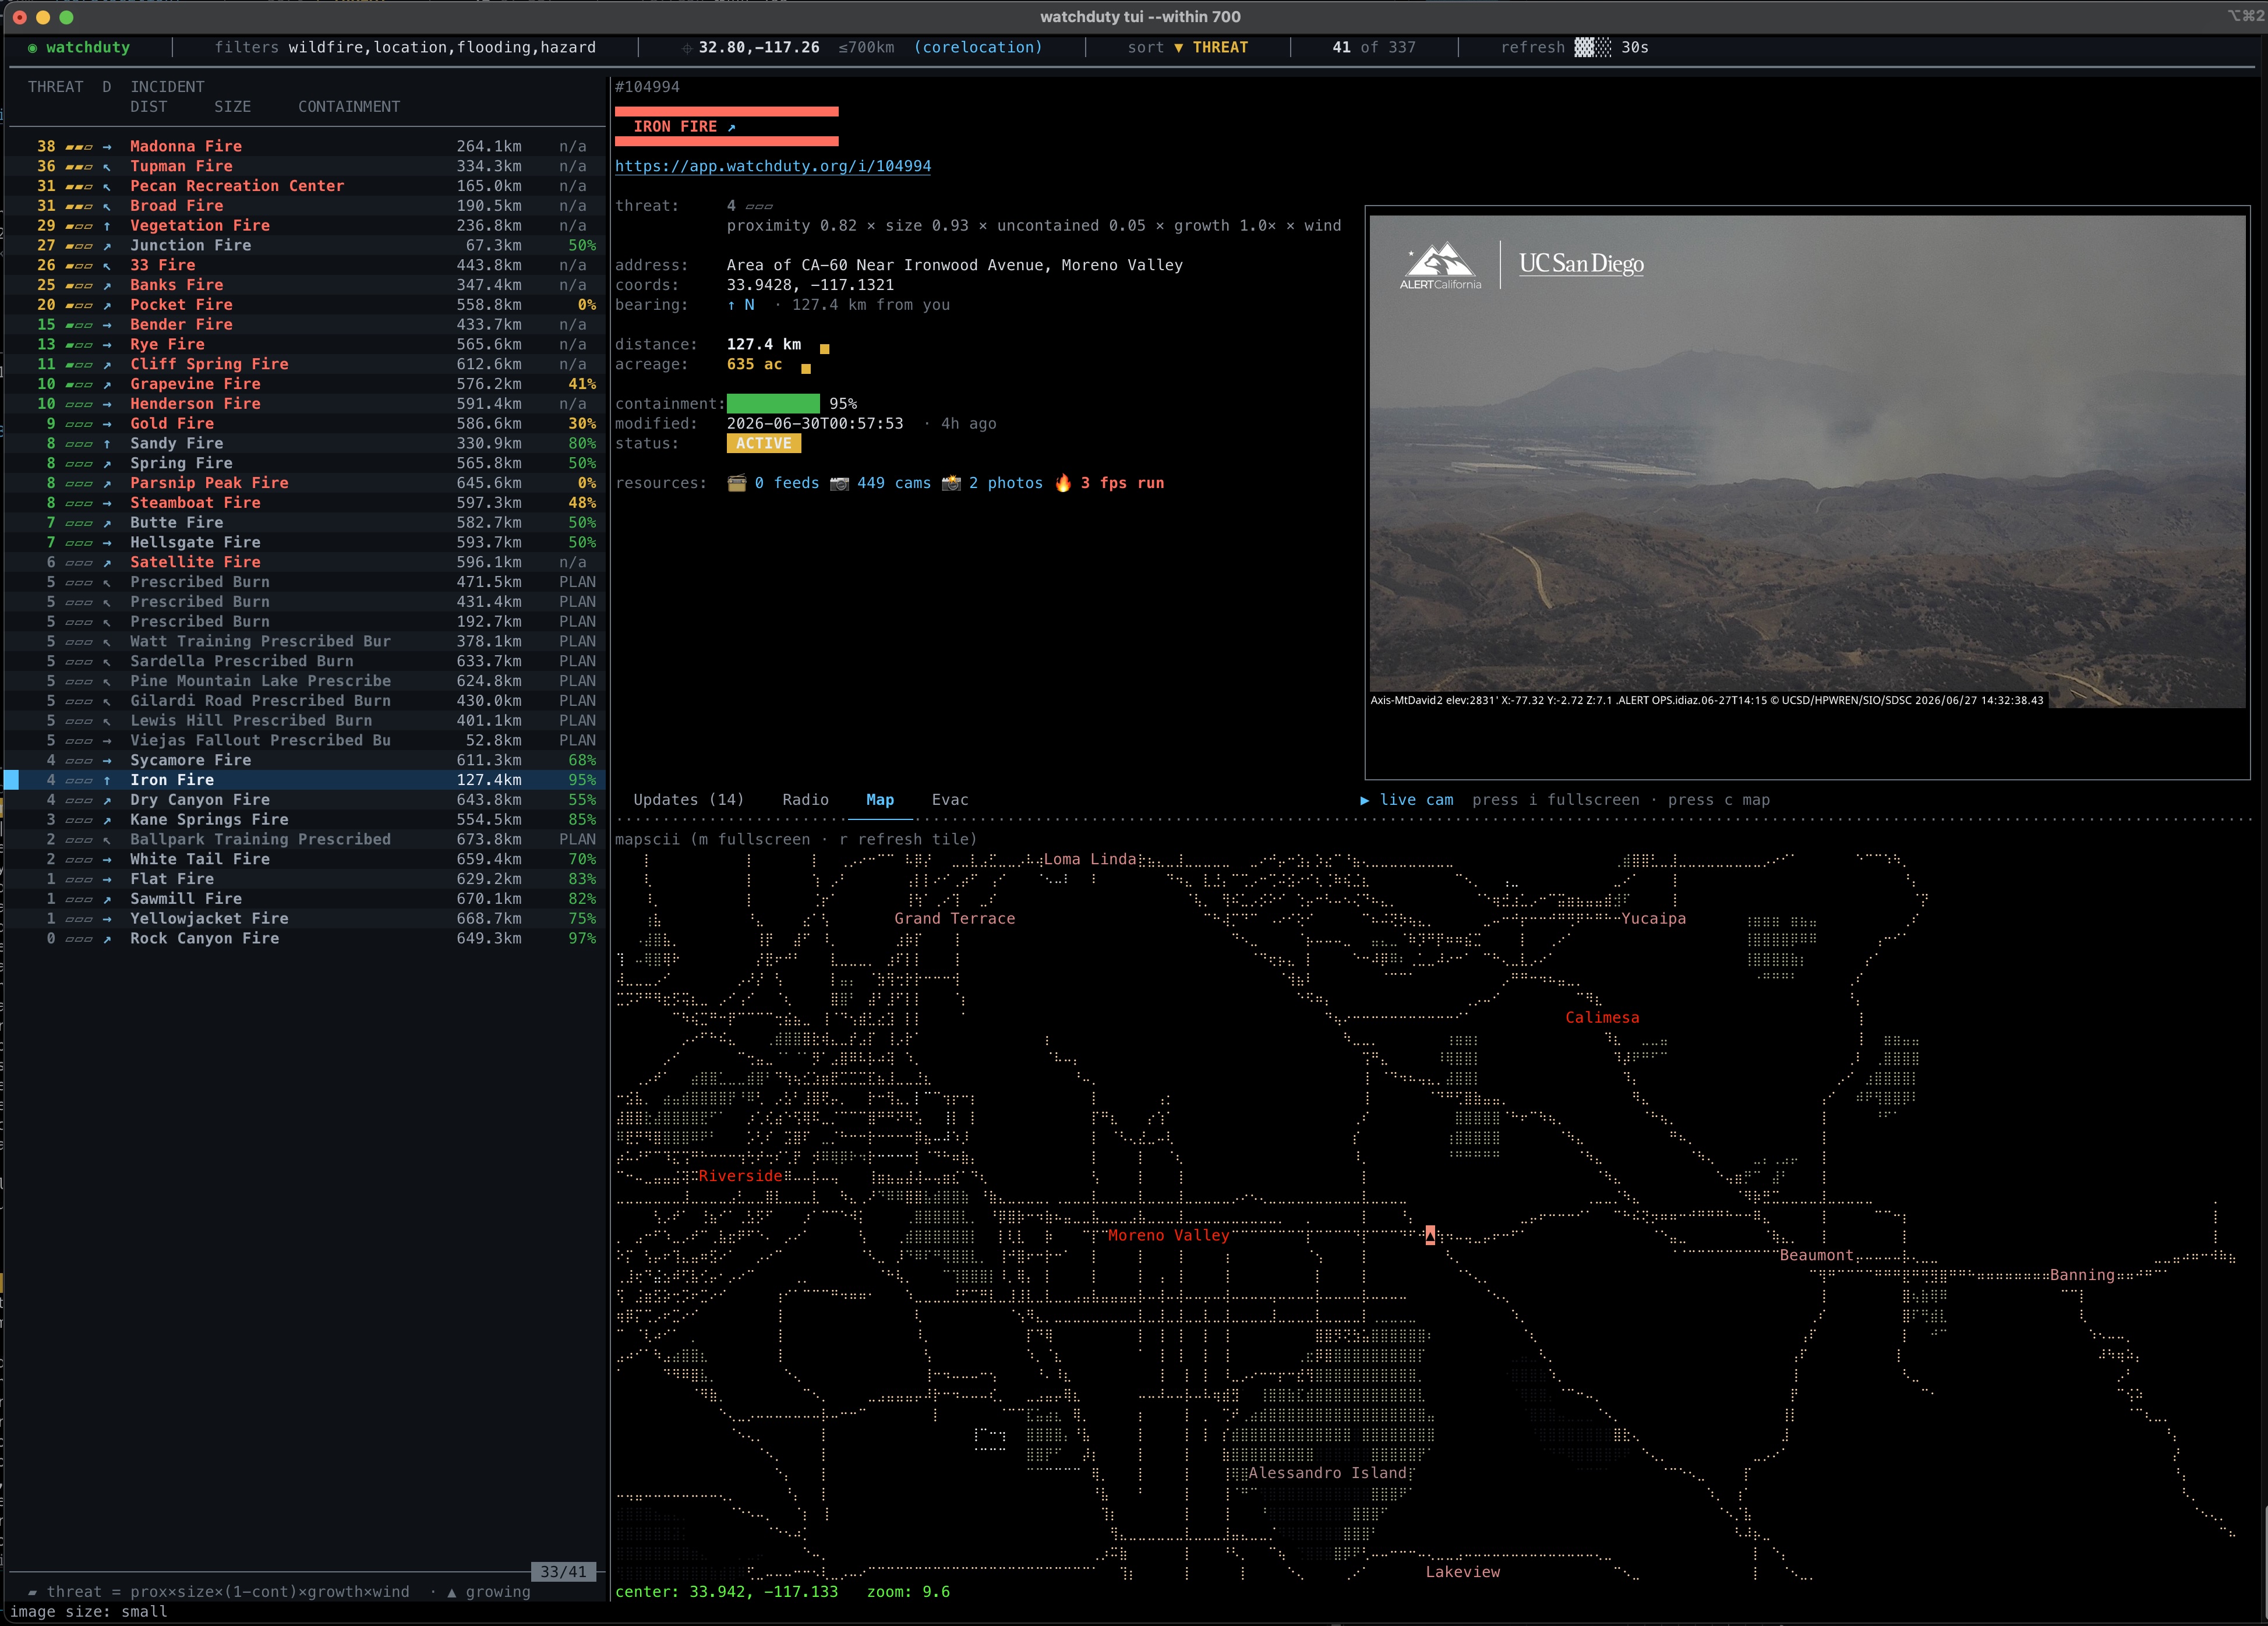Click the location crosshair icon before coordinates
The image size is (2268, 1626).
pos(686,48)
